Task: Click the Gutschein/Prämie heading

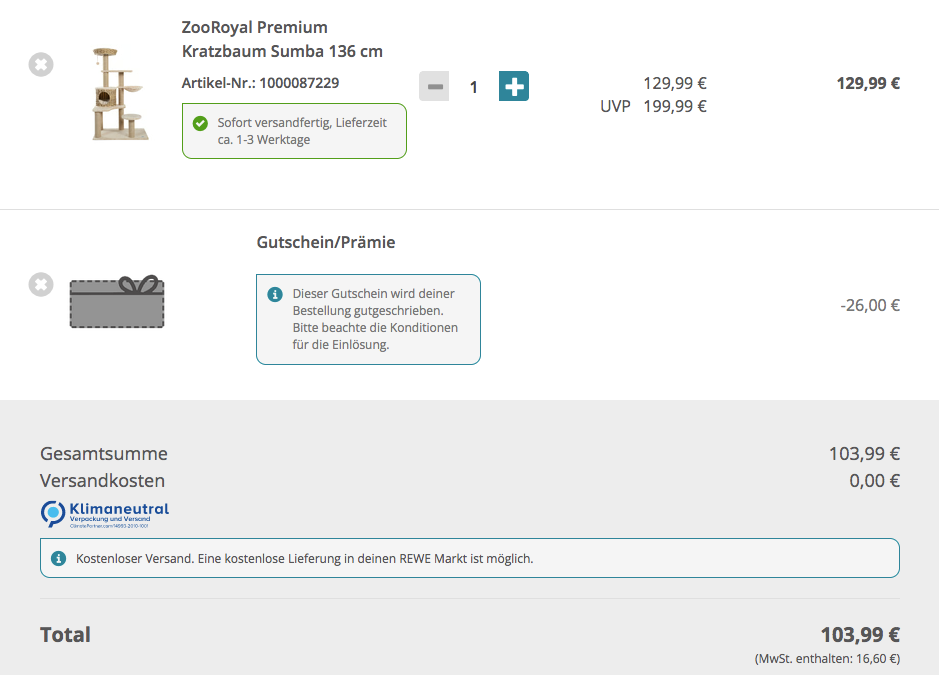Action: pos(326,243)
